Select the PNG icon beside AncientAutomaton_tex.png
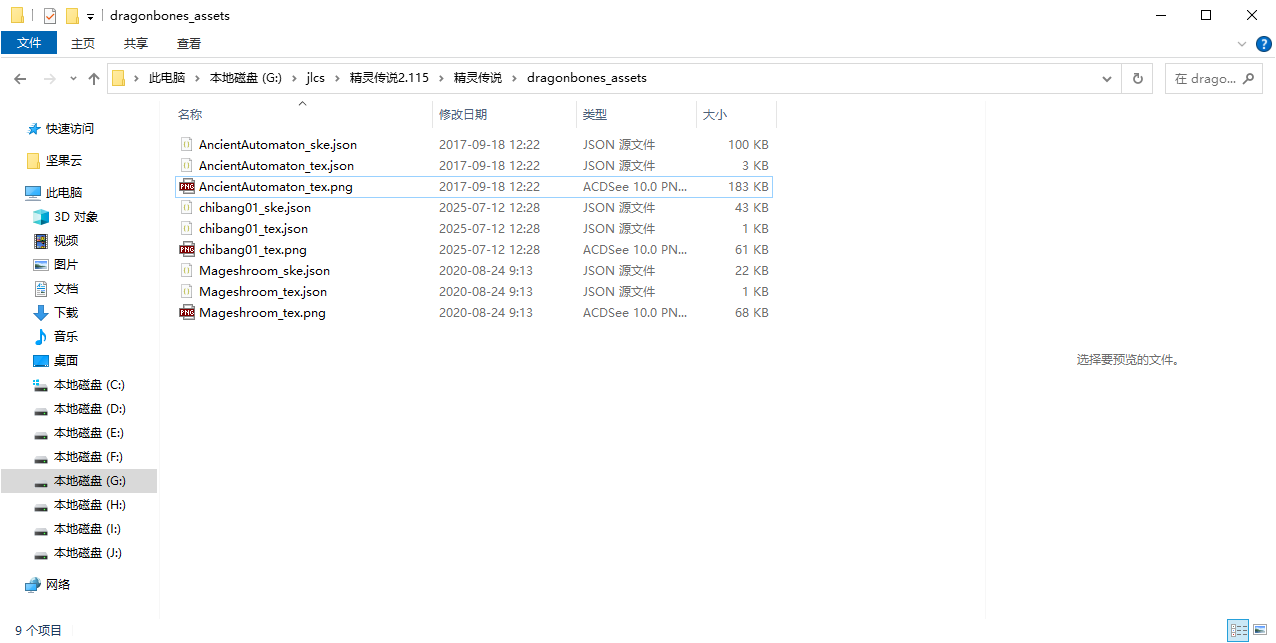 coord(186,187)
